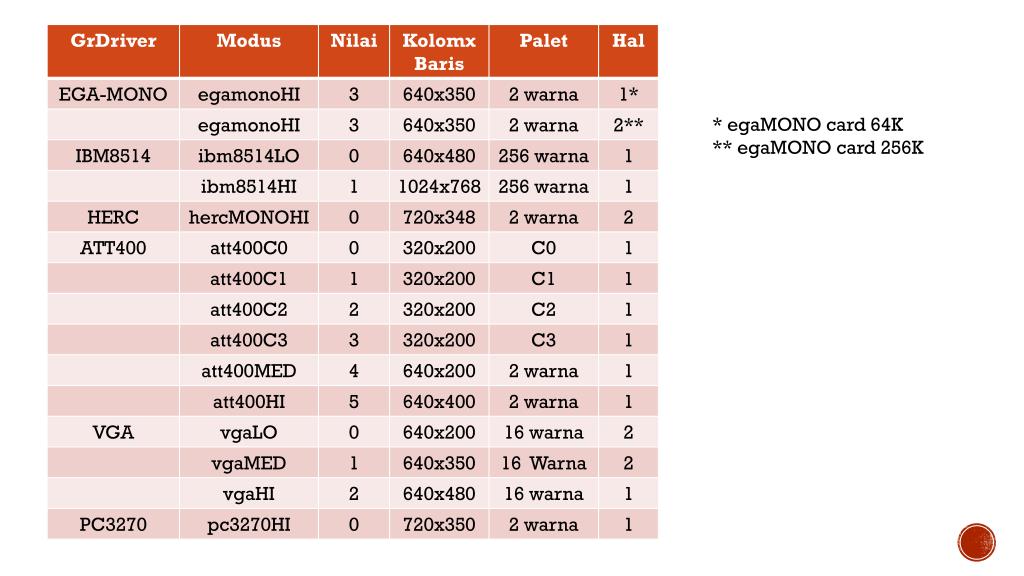Click the hercMONOHI cell
Screen dimensions: 1024x576
pyautogui.click(x=249, y=217)
